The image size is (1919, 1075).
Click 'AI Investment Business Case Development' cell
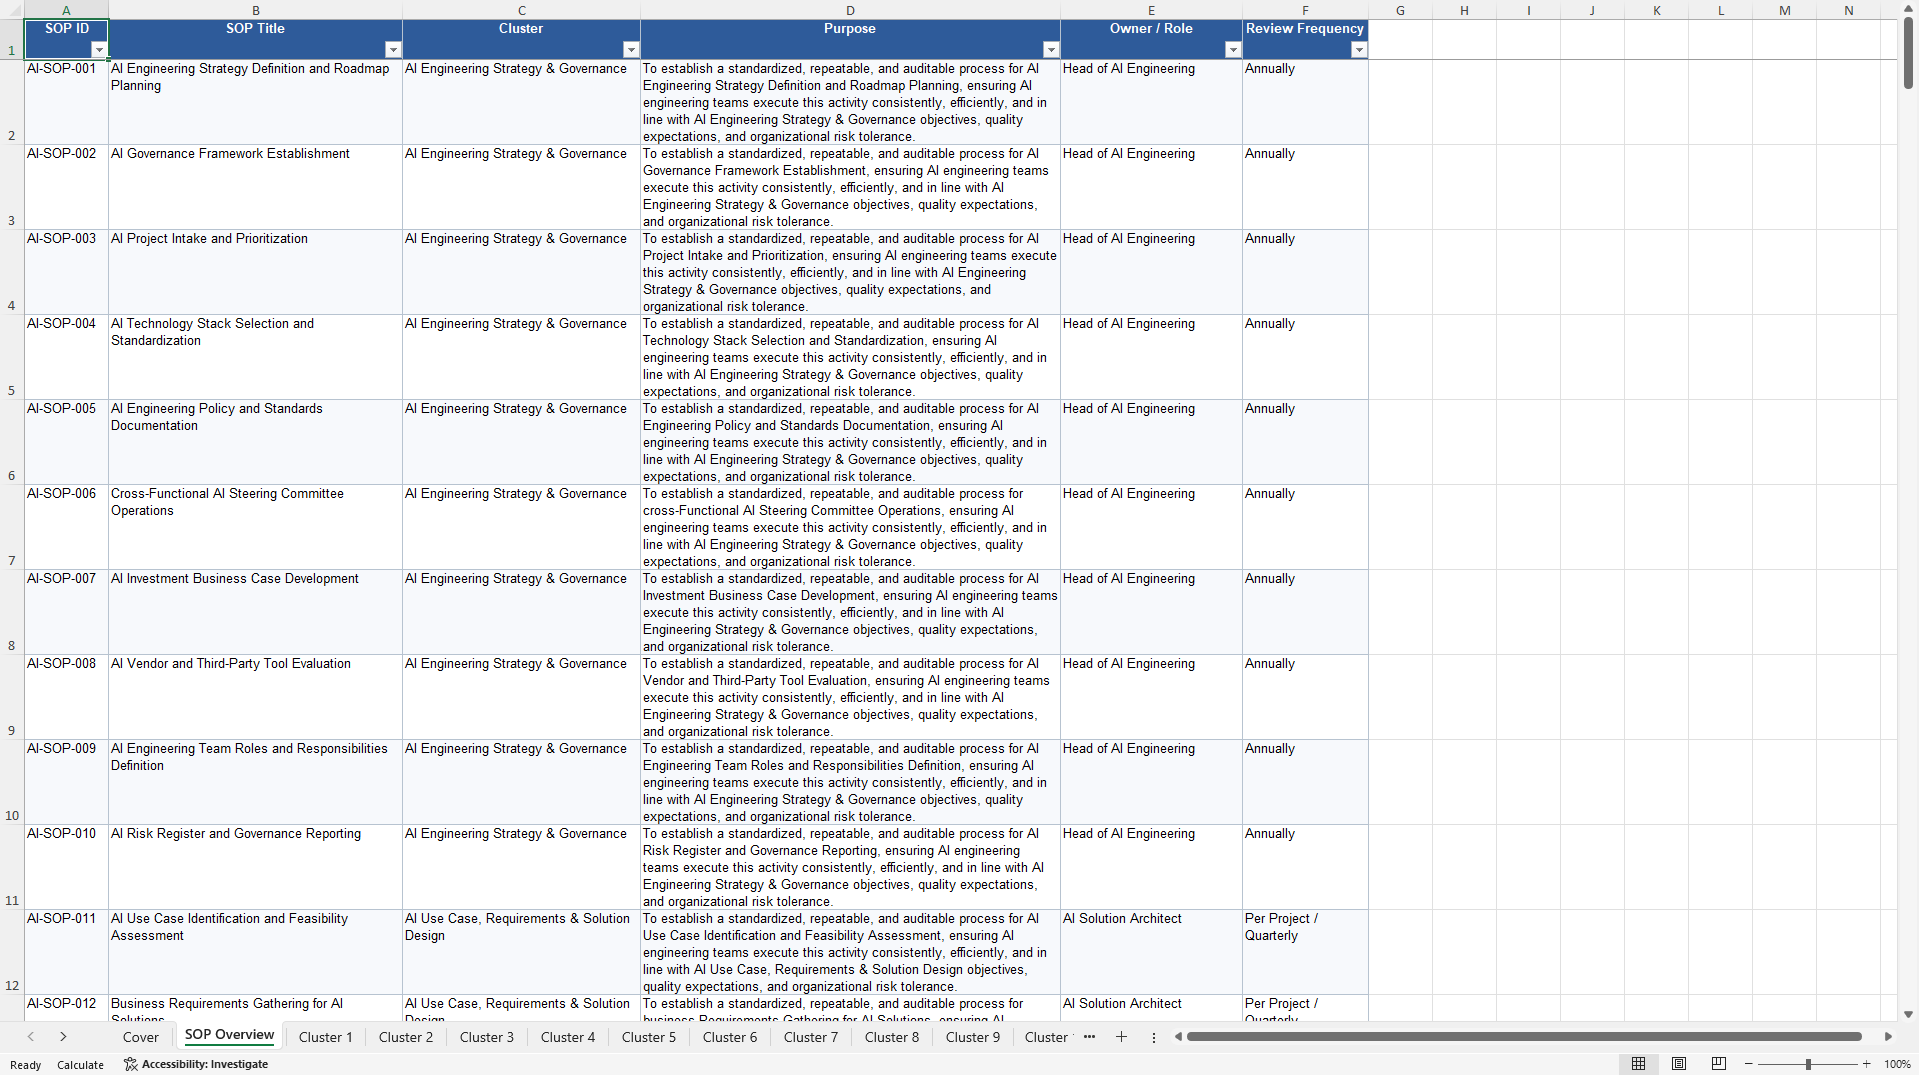click(x=255, y=612)
